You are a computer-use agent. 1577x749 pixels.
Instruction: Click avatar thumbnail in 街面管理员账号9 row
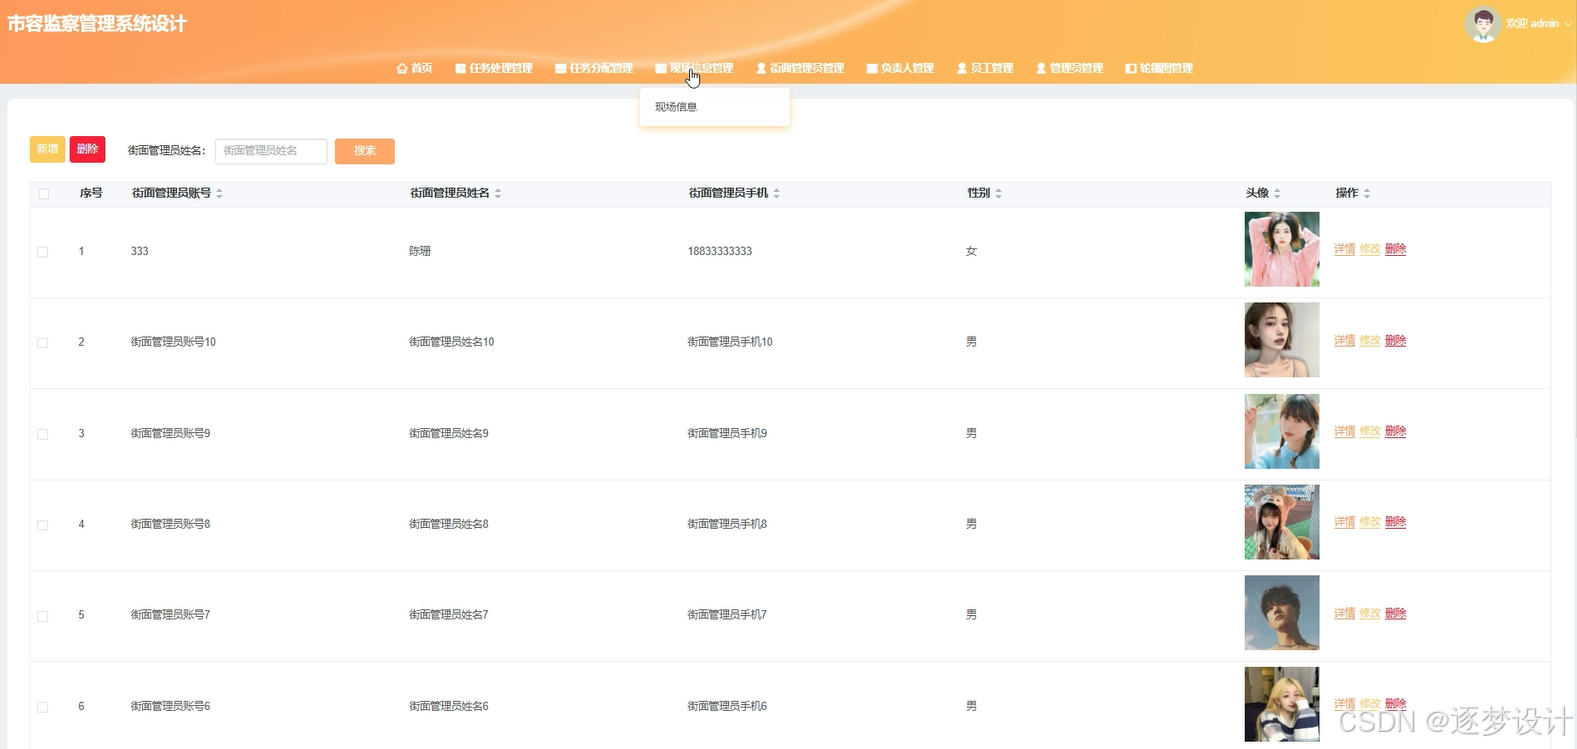[1282, 431]
